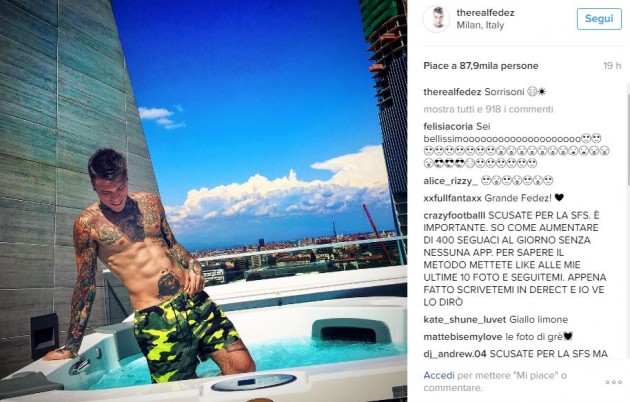The height and width of the screenshot is (402, 630).
Task: Click the Accedi login link
Action: click(439, 375)
